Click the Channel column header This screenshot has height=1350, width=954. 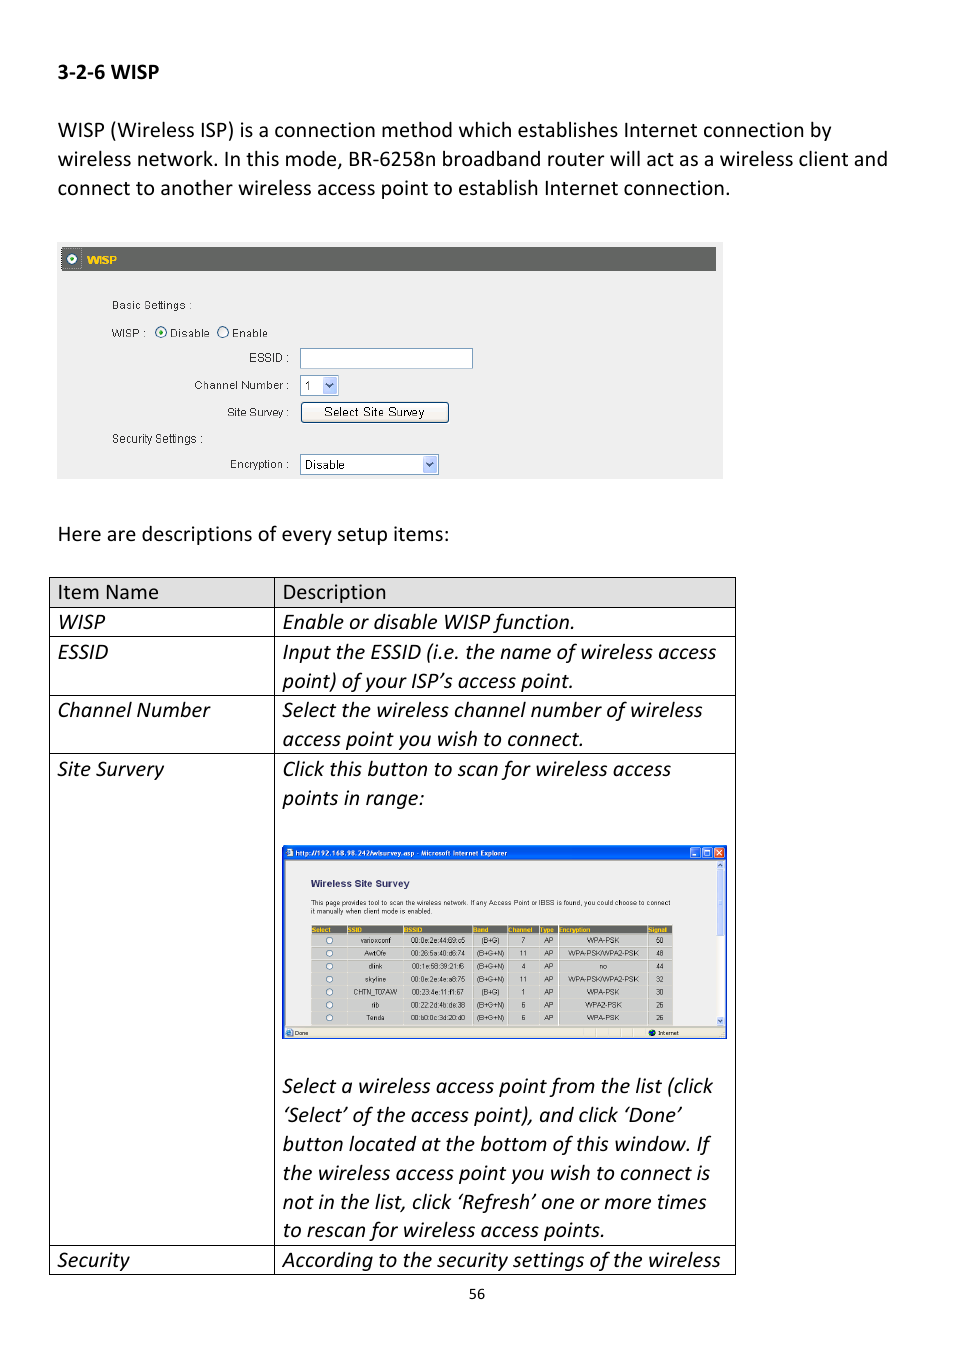(x=522, y=930)
